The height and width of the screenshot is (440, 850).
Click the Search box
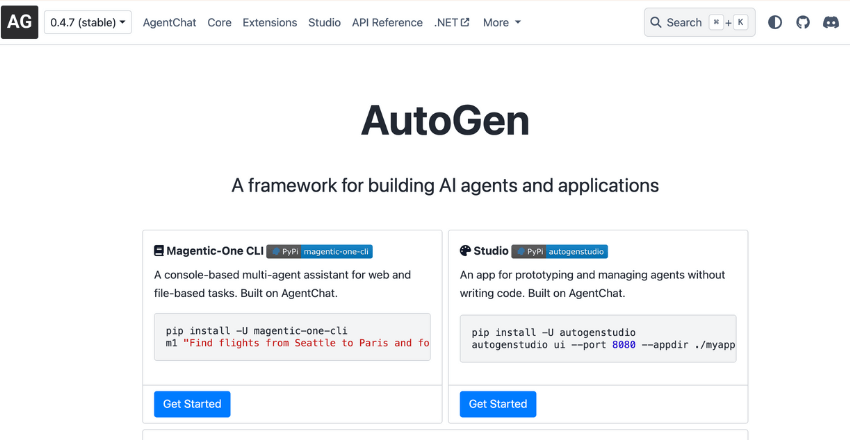click(x=699, y=22)
